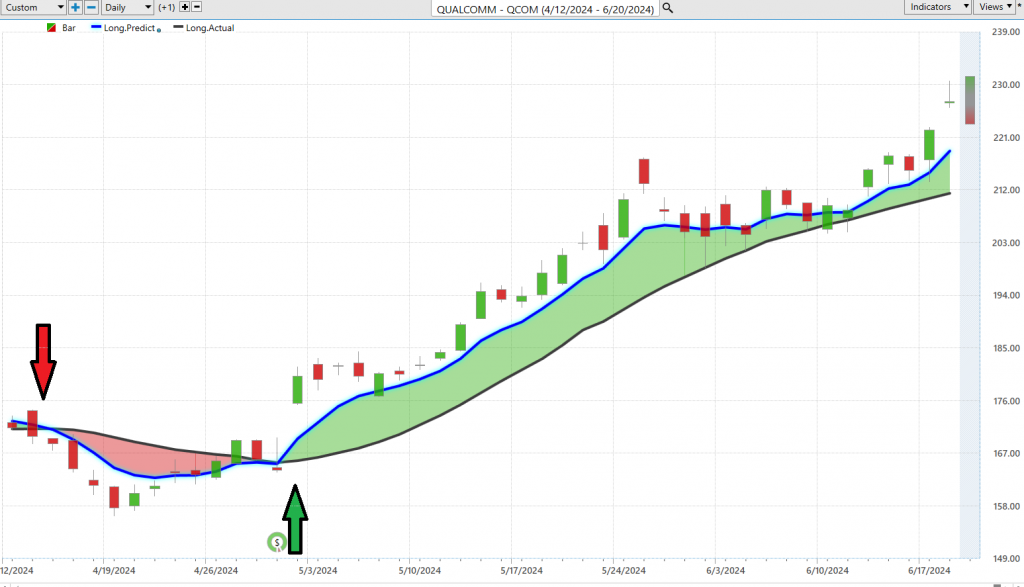This screenshot has height=587, width=1024.
Task: Click the 176.00 price axis label
Action: pos(1005,401)
